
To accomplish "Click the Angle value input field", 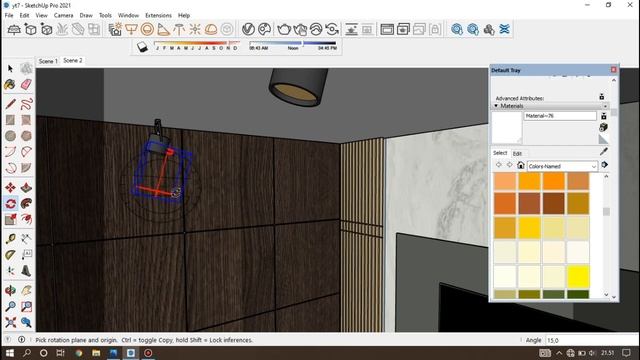I will coord(592,340).
